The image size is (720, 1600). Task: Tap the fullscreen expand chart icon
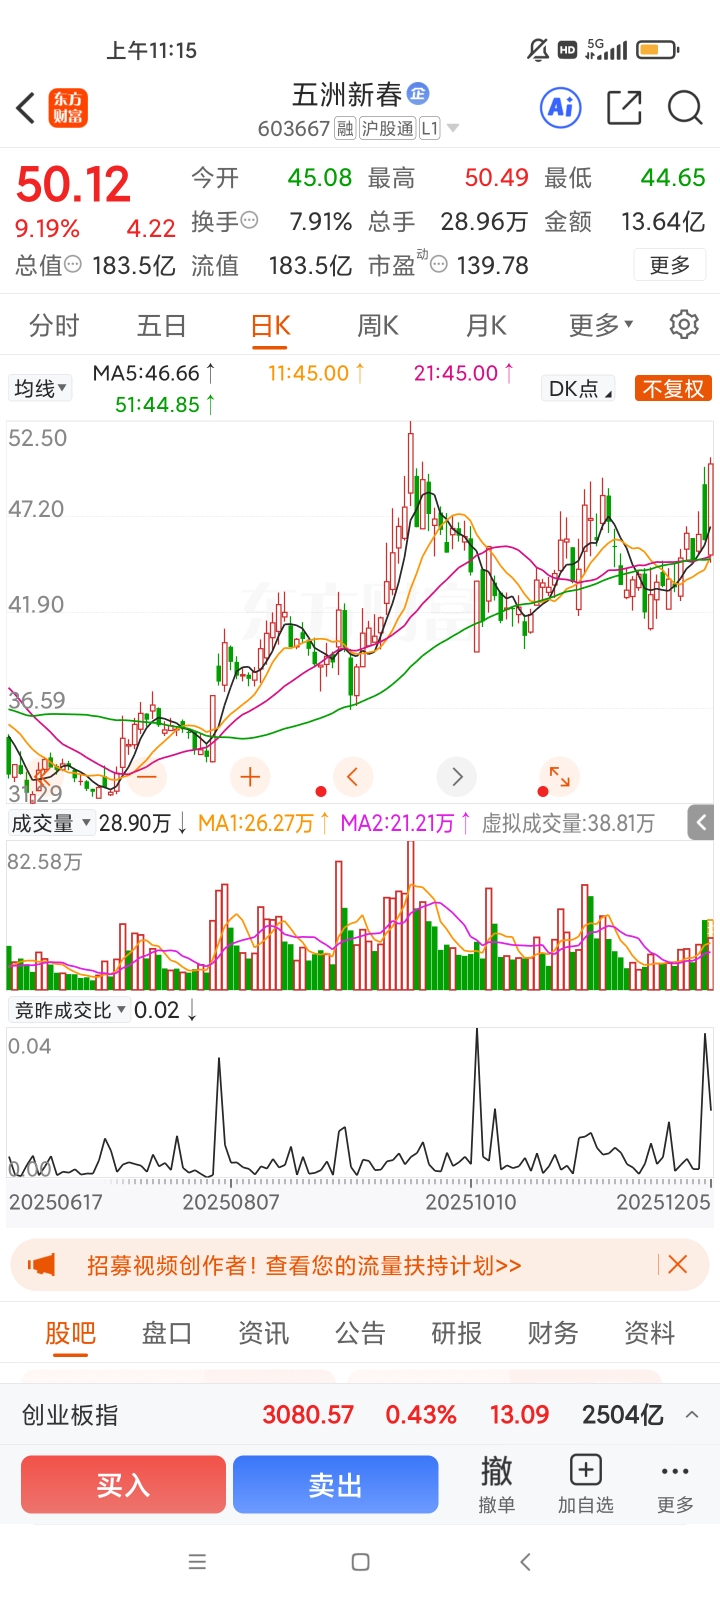pos(560,776)
